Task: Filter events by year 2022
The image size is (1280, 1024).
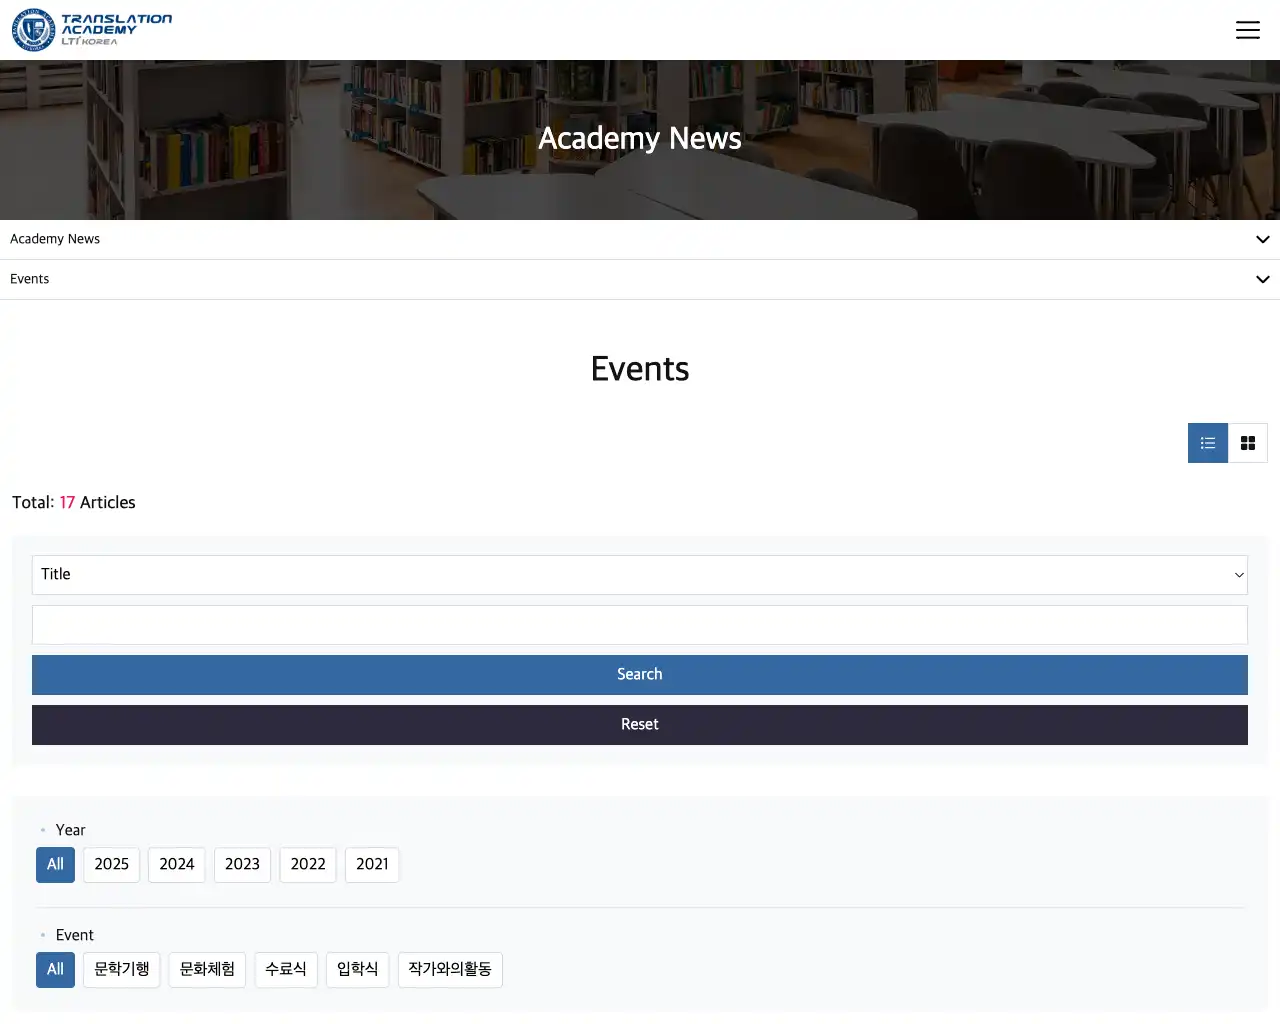Action: (x=308, y=865)
